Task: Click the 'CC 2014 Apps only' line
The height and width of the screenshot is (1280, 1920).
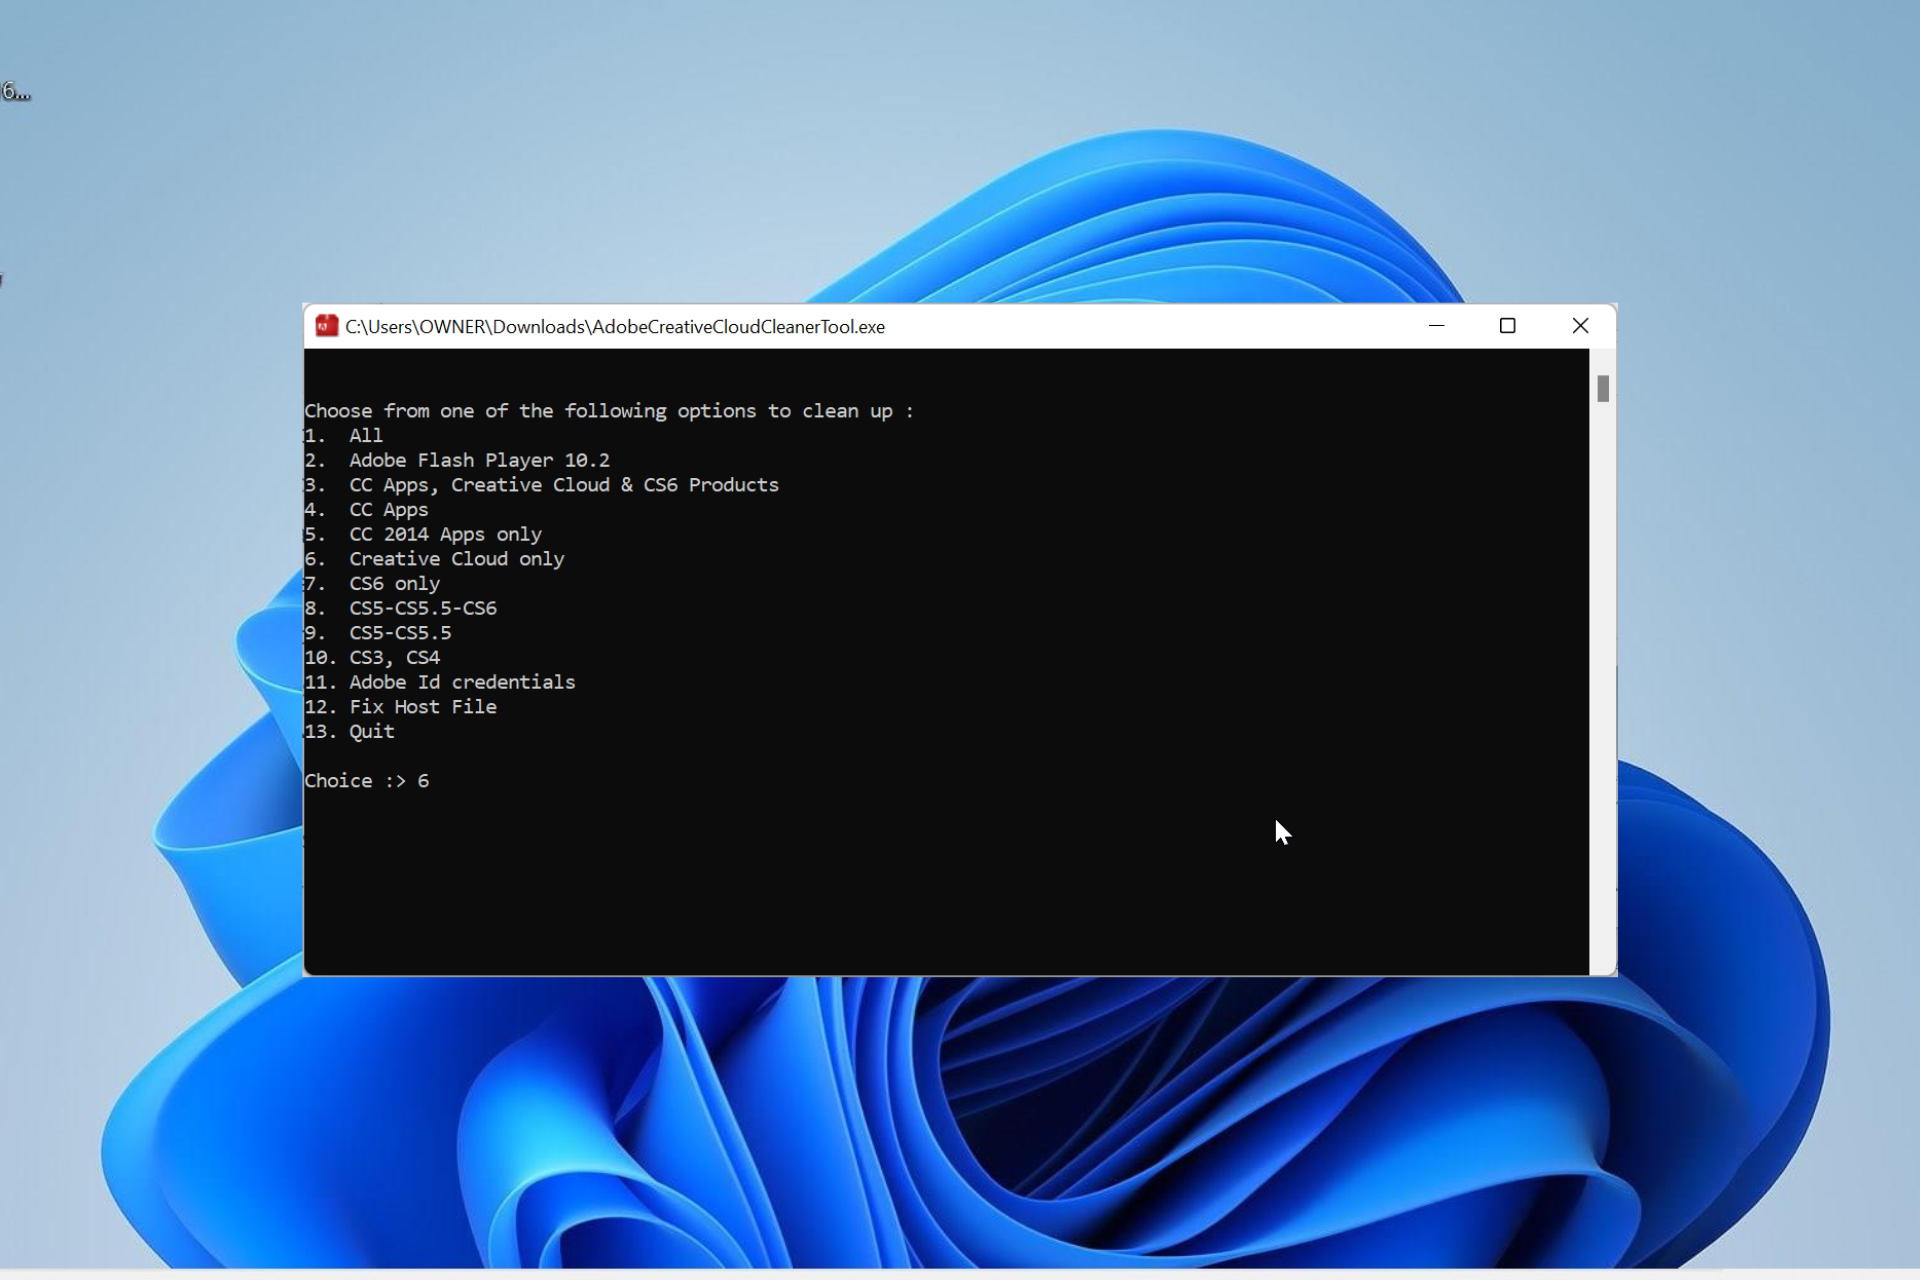Action: click(x=444, y=535)
